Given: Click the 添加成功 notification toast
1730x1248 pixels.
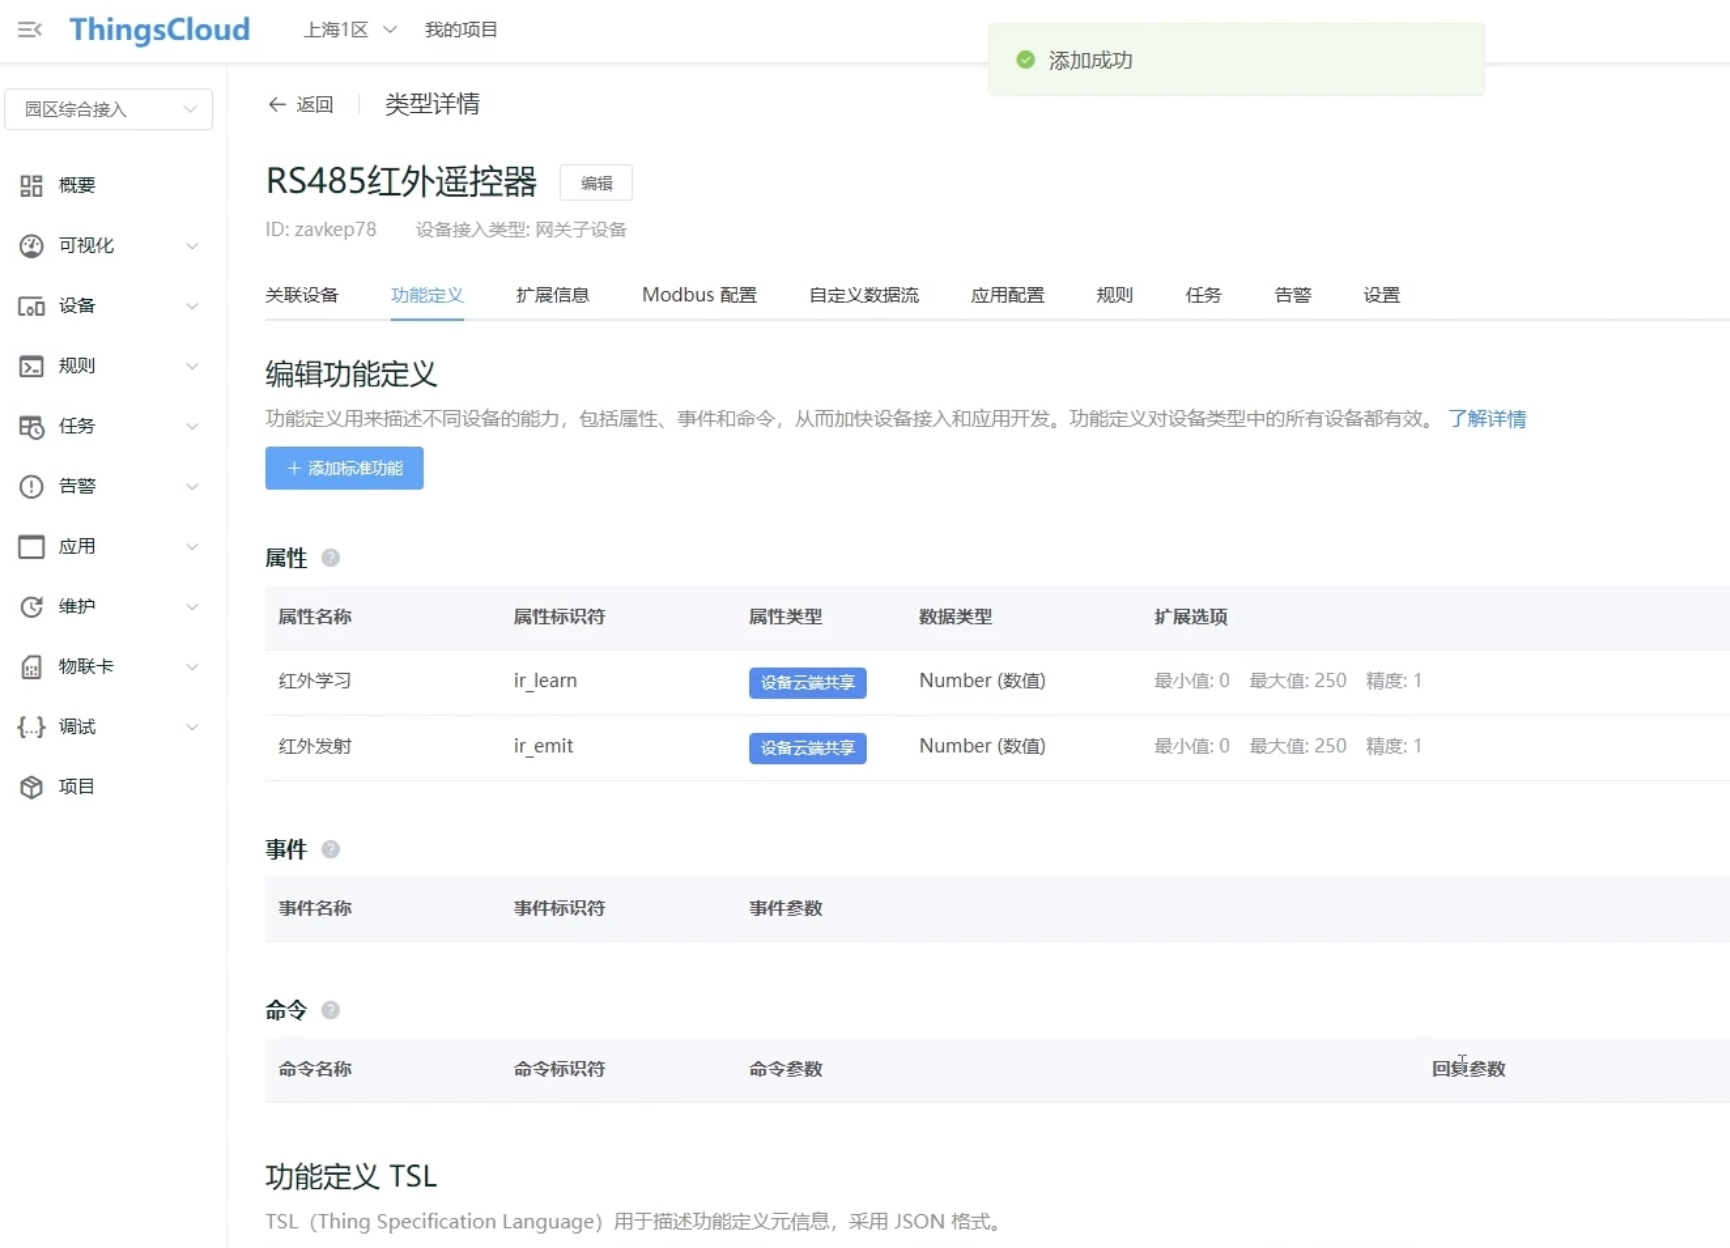Looking at the screenshot, I should click(x=1236, y=60).
